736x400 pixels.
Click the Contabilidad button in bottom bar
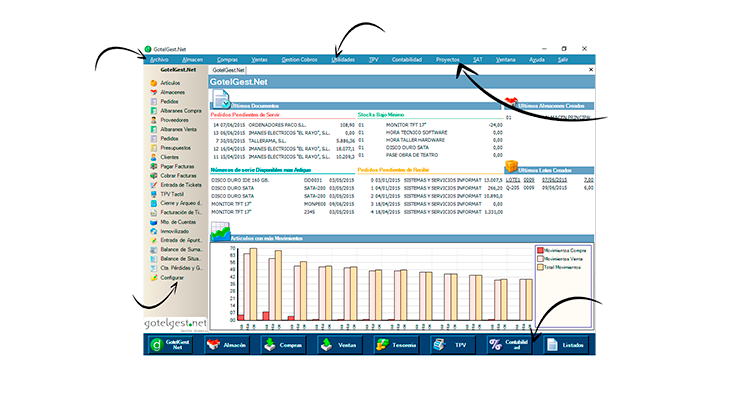click(509, 345)
